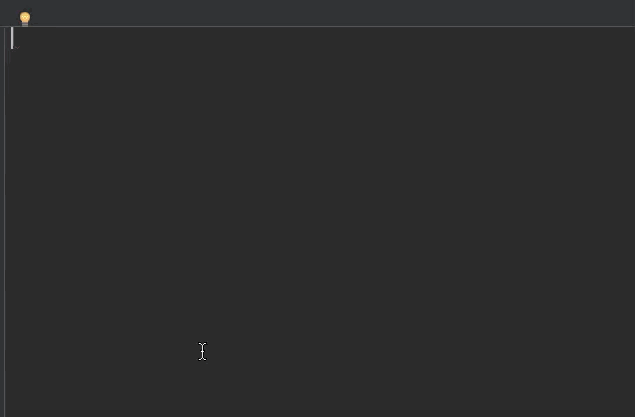This screenshot has height=417, width=635.
Task: Click the editor where the I-beam pointer rests
Action: tap(202, 351)
